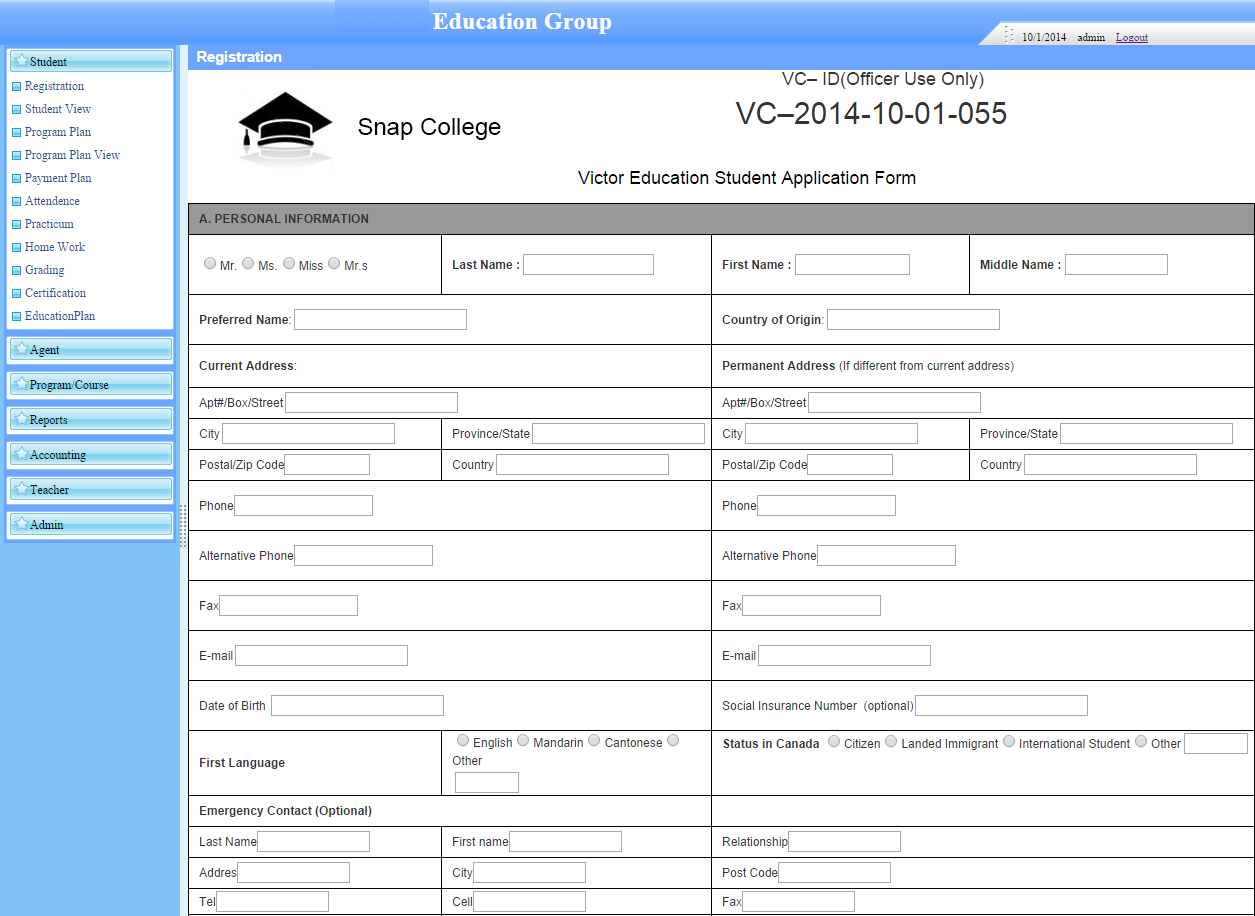This screenshot has height=916, width=1255.
Task: Click the star icon on Admin section
Action: [21, 524]
